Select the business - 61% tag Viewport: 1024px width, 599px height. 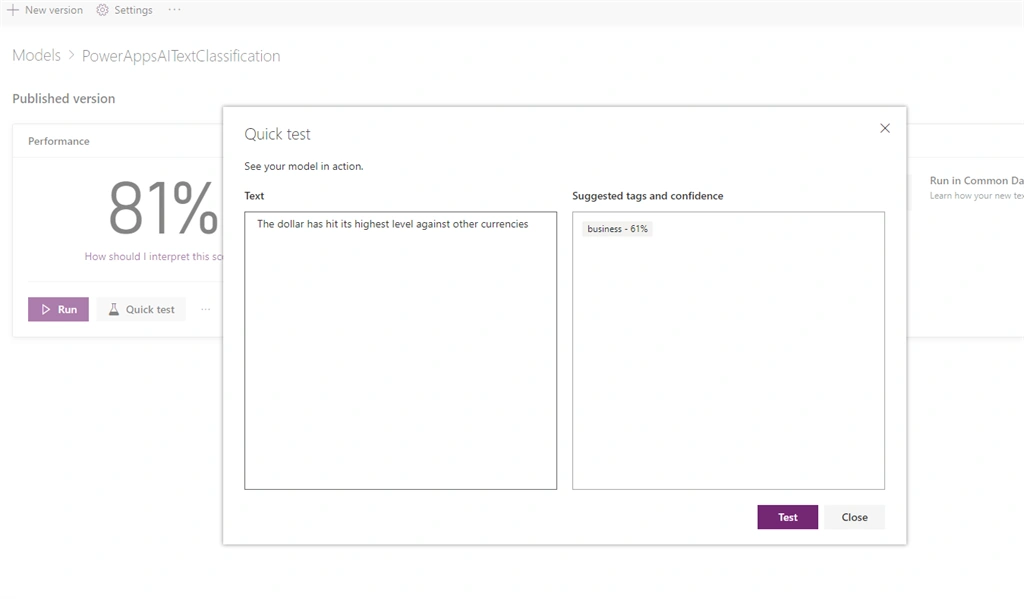click(x=617, y=229)
